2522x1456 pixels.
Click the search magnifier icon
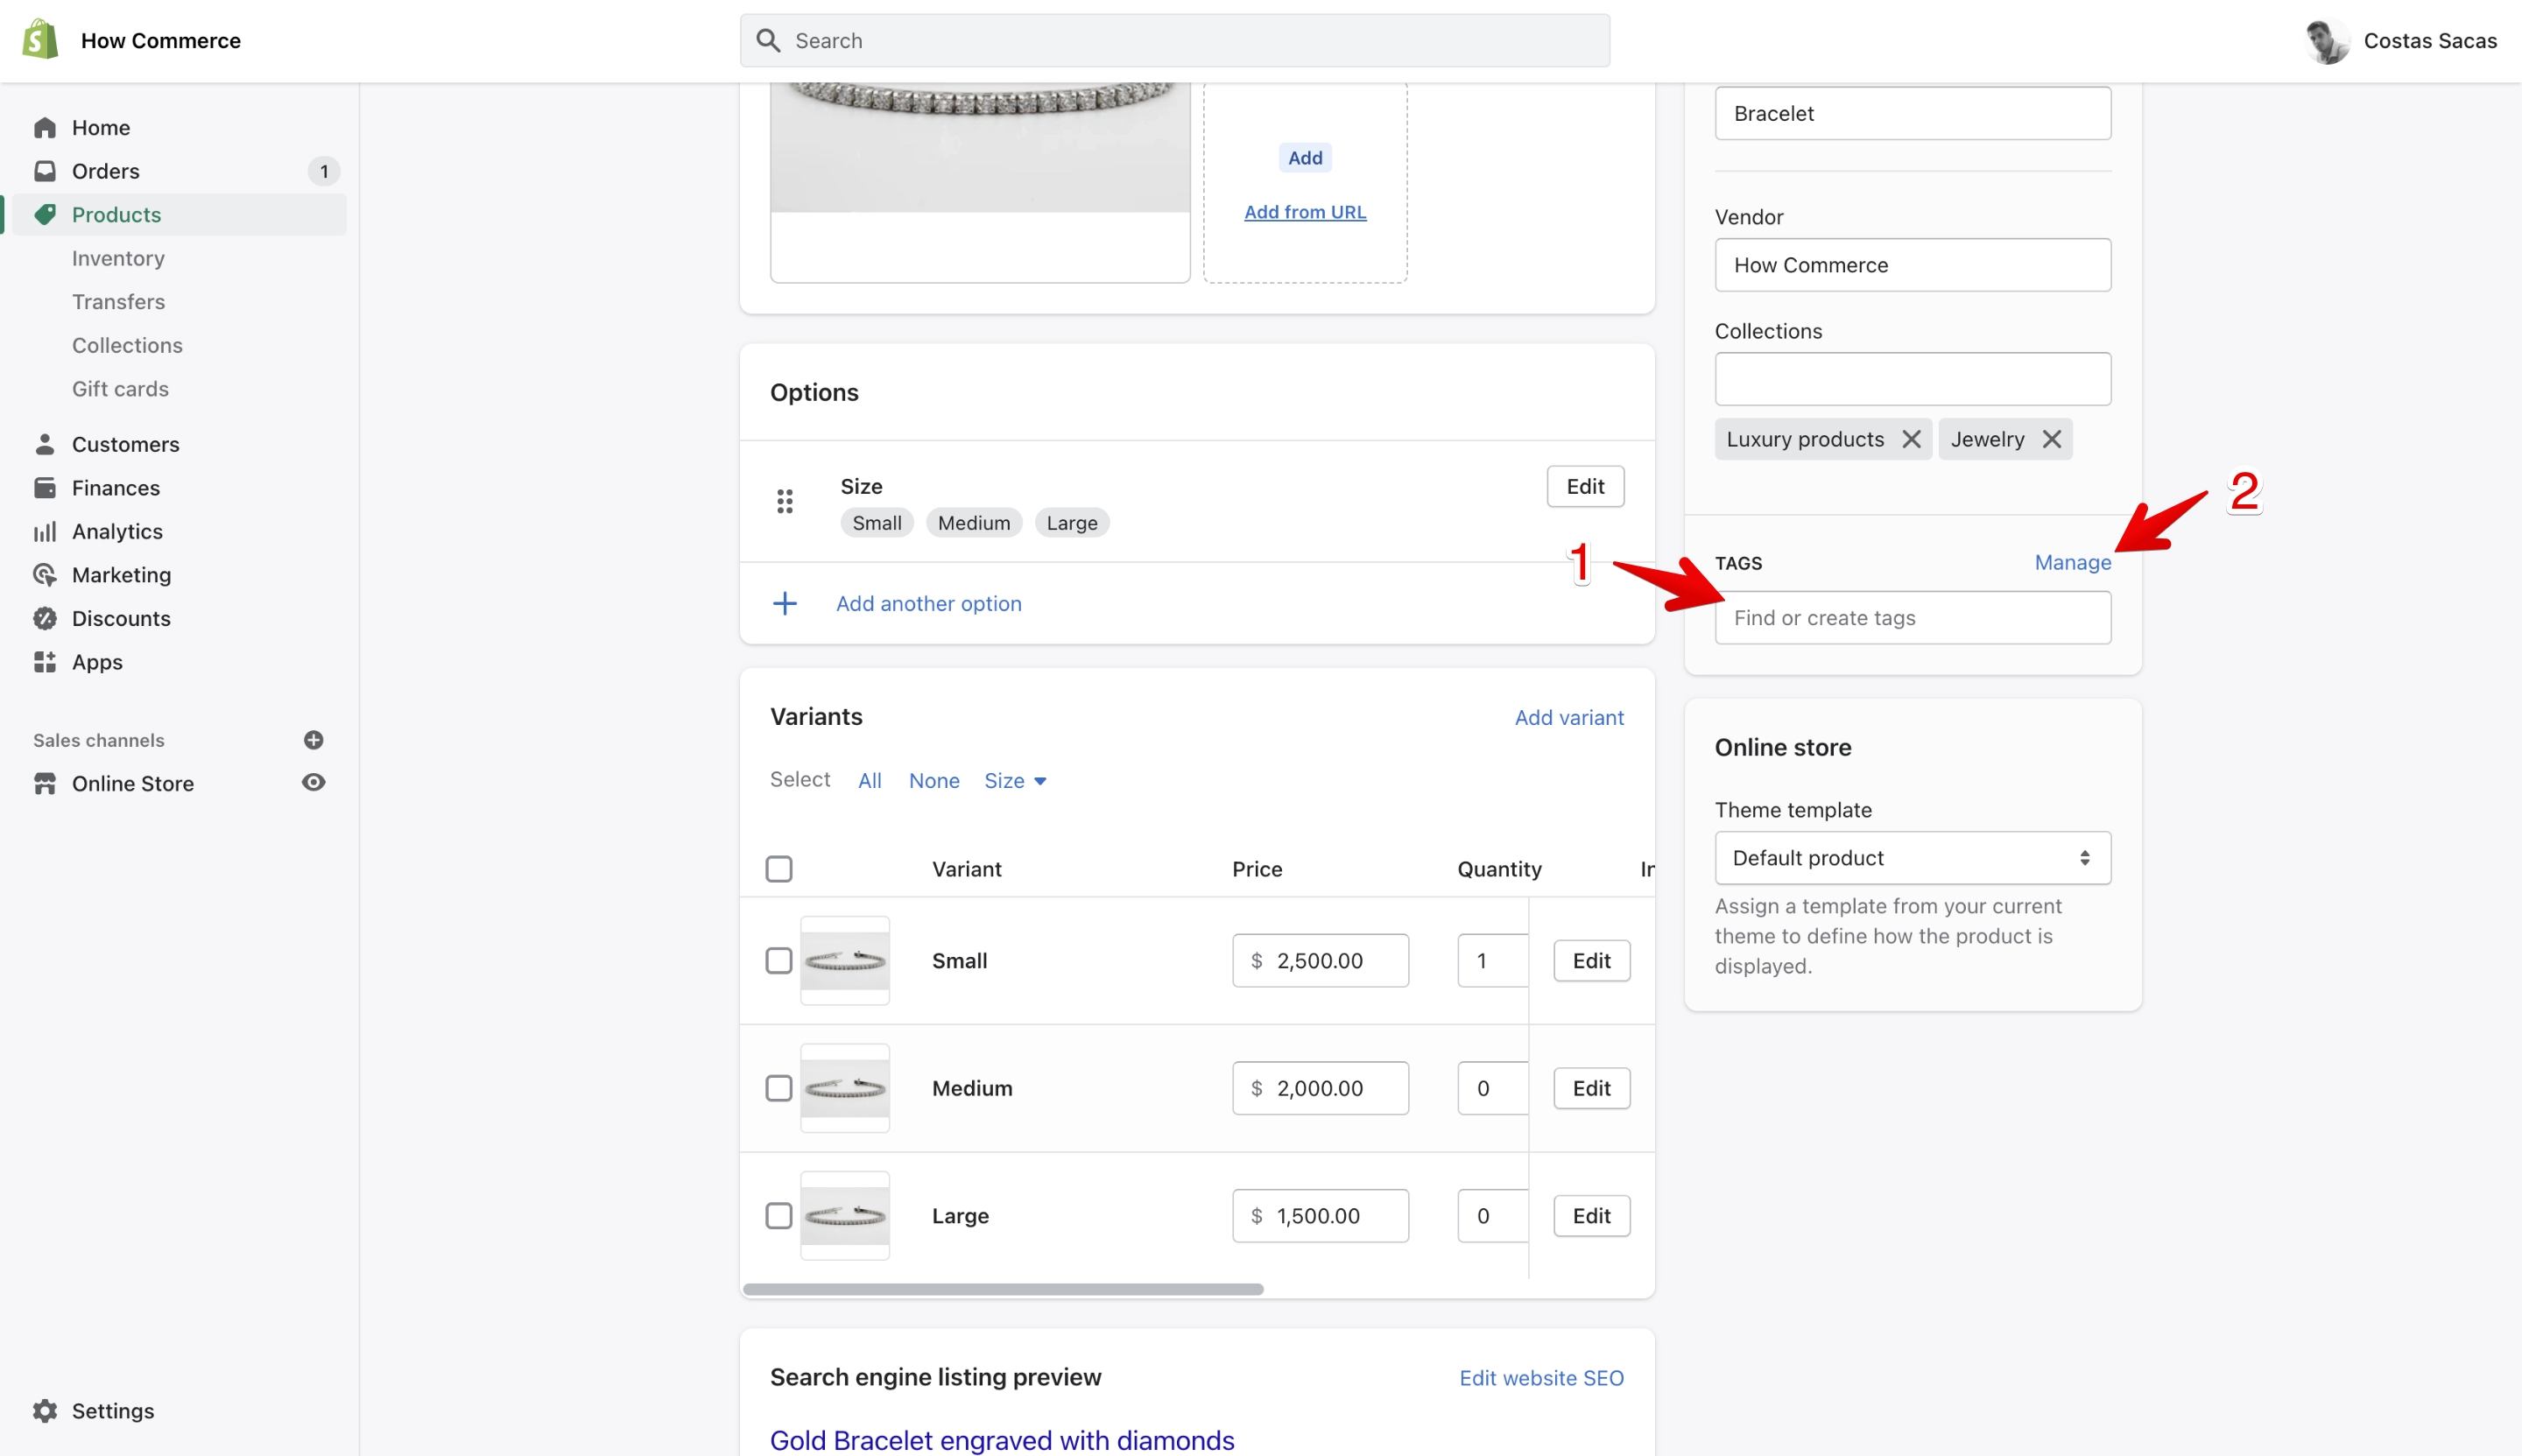pyautogui.click(x=768, y=40)
